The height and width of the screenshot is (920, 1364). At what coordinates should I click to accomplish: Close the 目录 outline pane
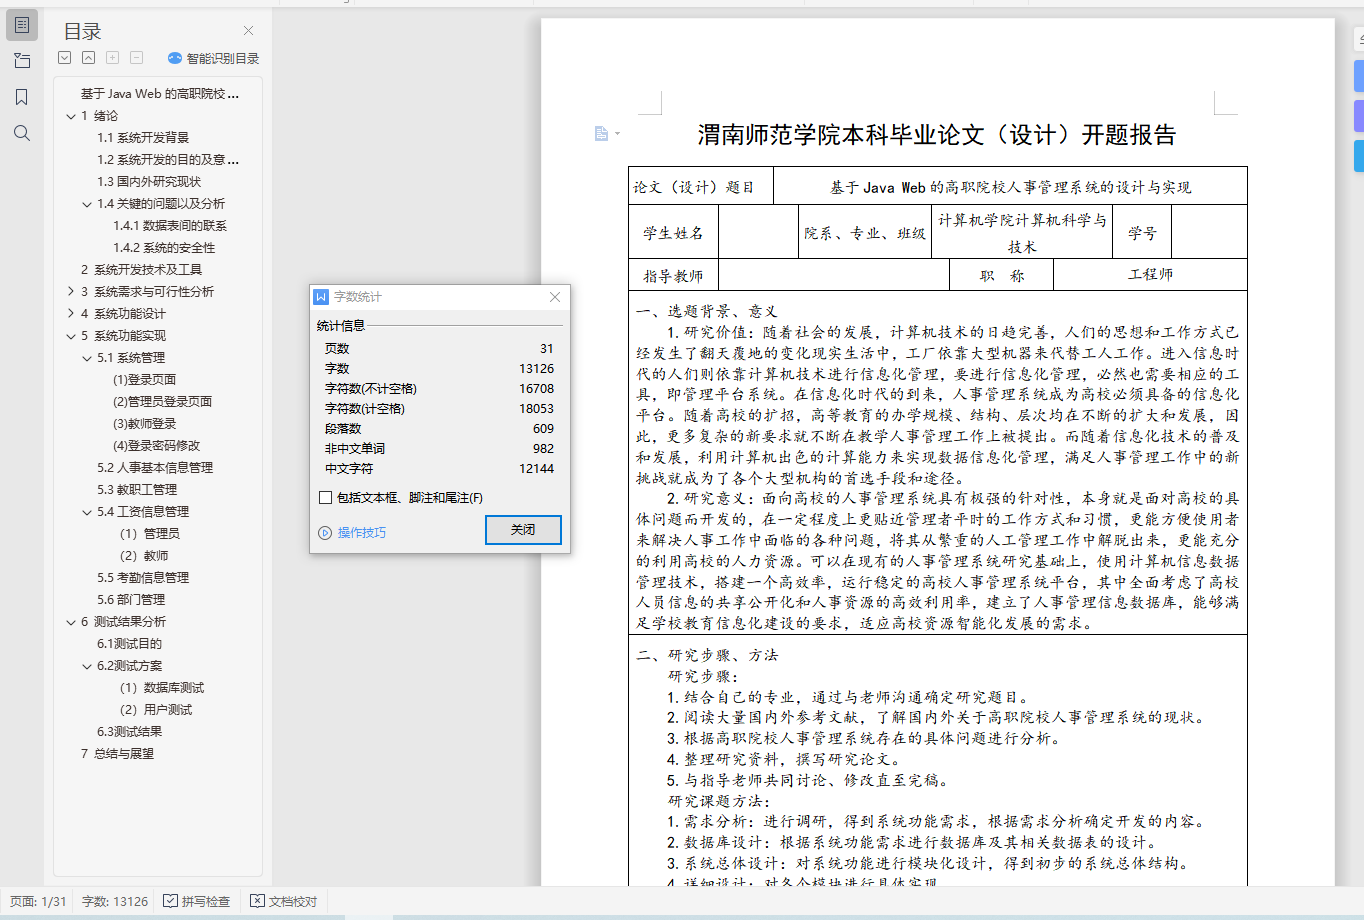(249, 31)
